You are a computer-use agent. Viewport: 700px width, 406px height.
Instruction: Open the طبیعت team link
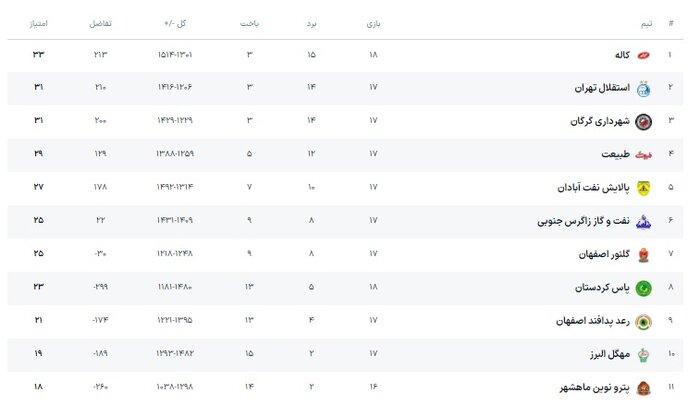pos(614,155)
